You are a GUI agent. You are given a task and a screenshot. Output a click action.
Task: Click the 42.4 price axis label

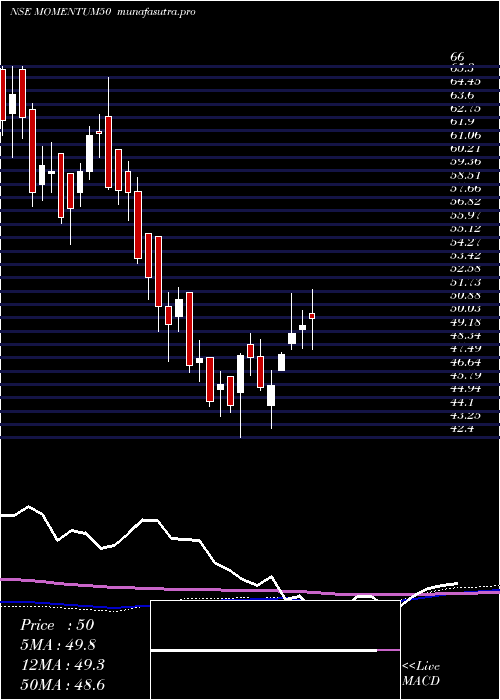[x=461, y=429]
